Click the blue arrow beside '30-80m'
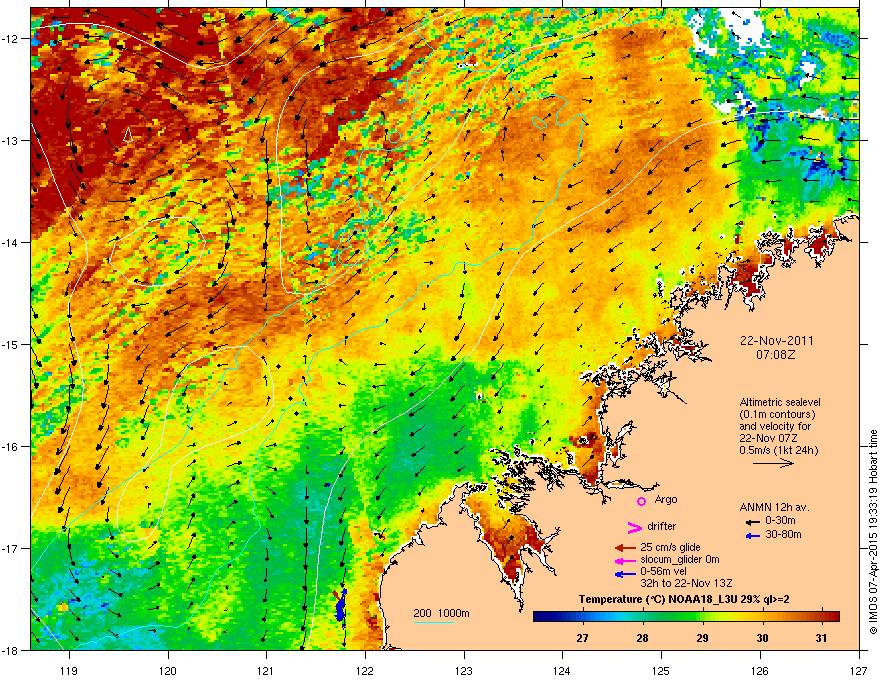880x680 pixels. pos(754,536)
